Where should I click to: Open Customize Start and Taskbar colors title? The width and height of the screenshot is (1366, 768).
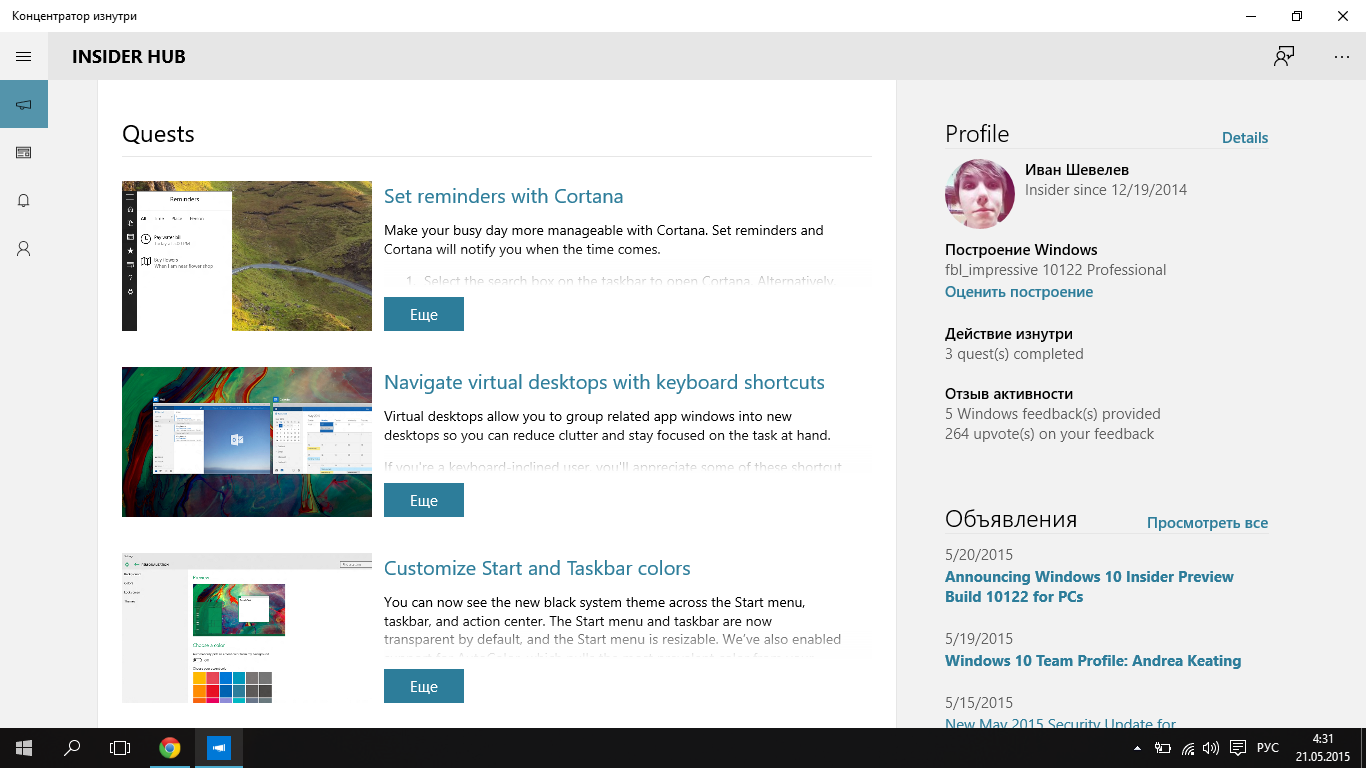click(537, 568)
